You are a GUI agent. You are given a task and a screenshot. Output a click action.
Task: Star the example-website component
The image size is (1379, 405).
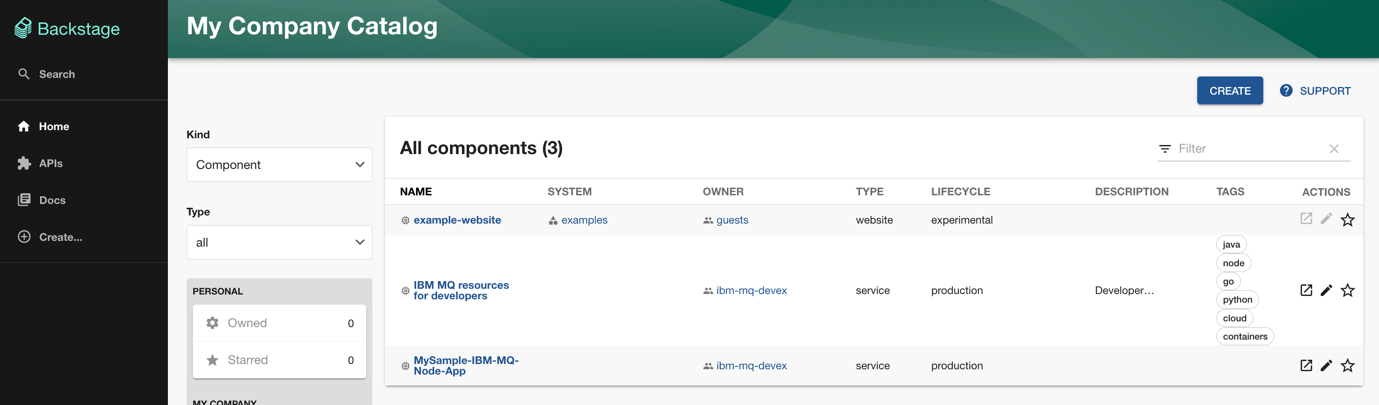pos(1347,220)
